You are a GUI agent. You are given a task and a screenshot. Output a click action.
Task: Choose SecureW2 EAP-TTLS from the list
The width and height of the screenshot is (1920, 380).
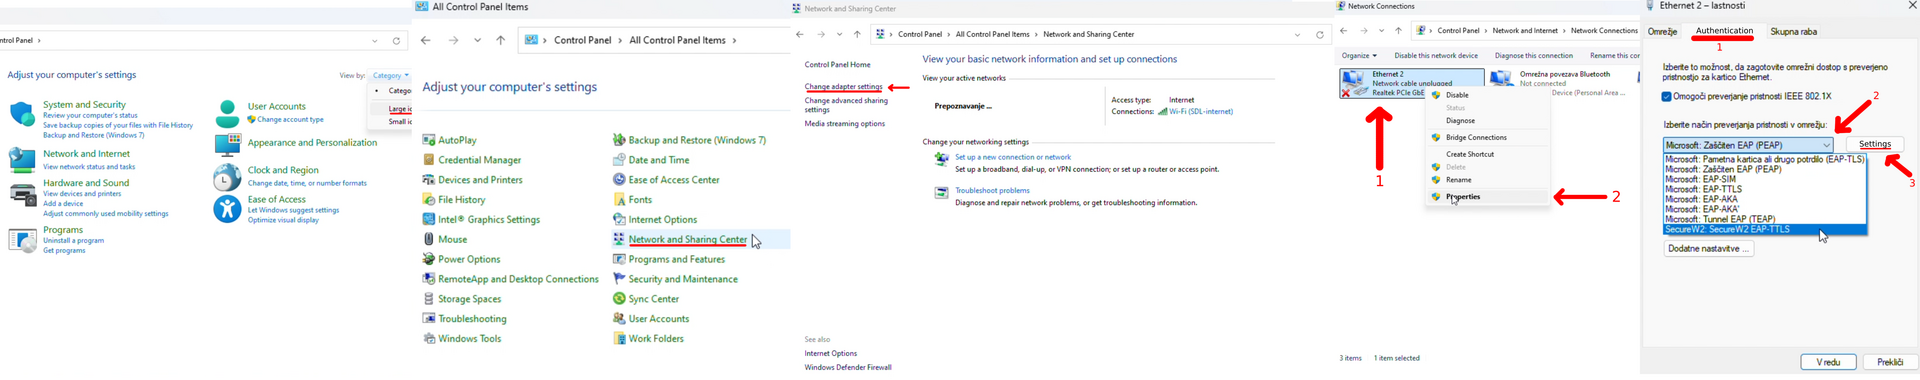pyautogui.click(x=1765, y=230)
